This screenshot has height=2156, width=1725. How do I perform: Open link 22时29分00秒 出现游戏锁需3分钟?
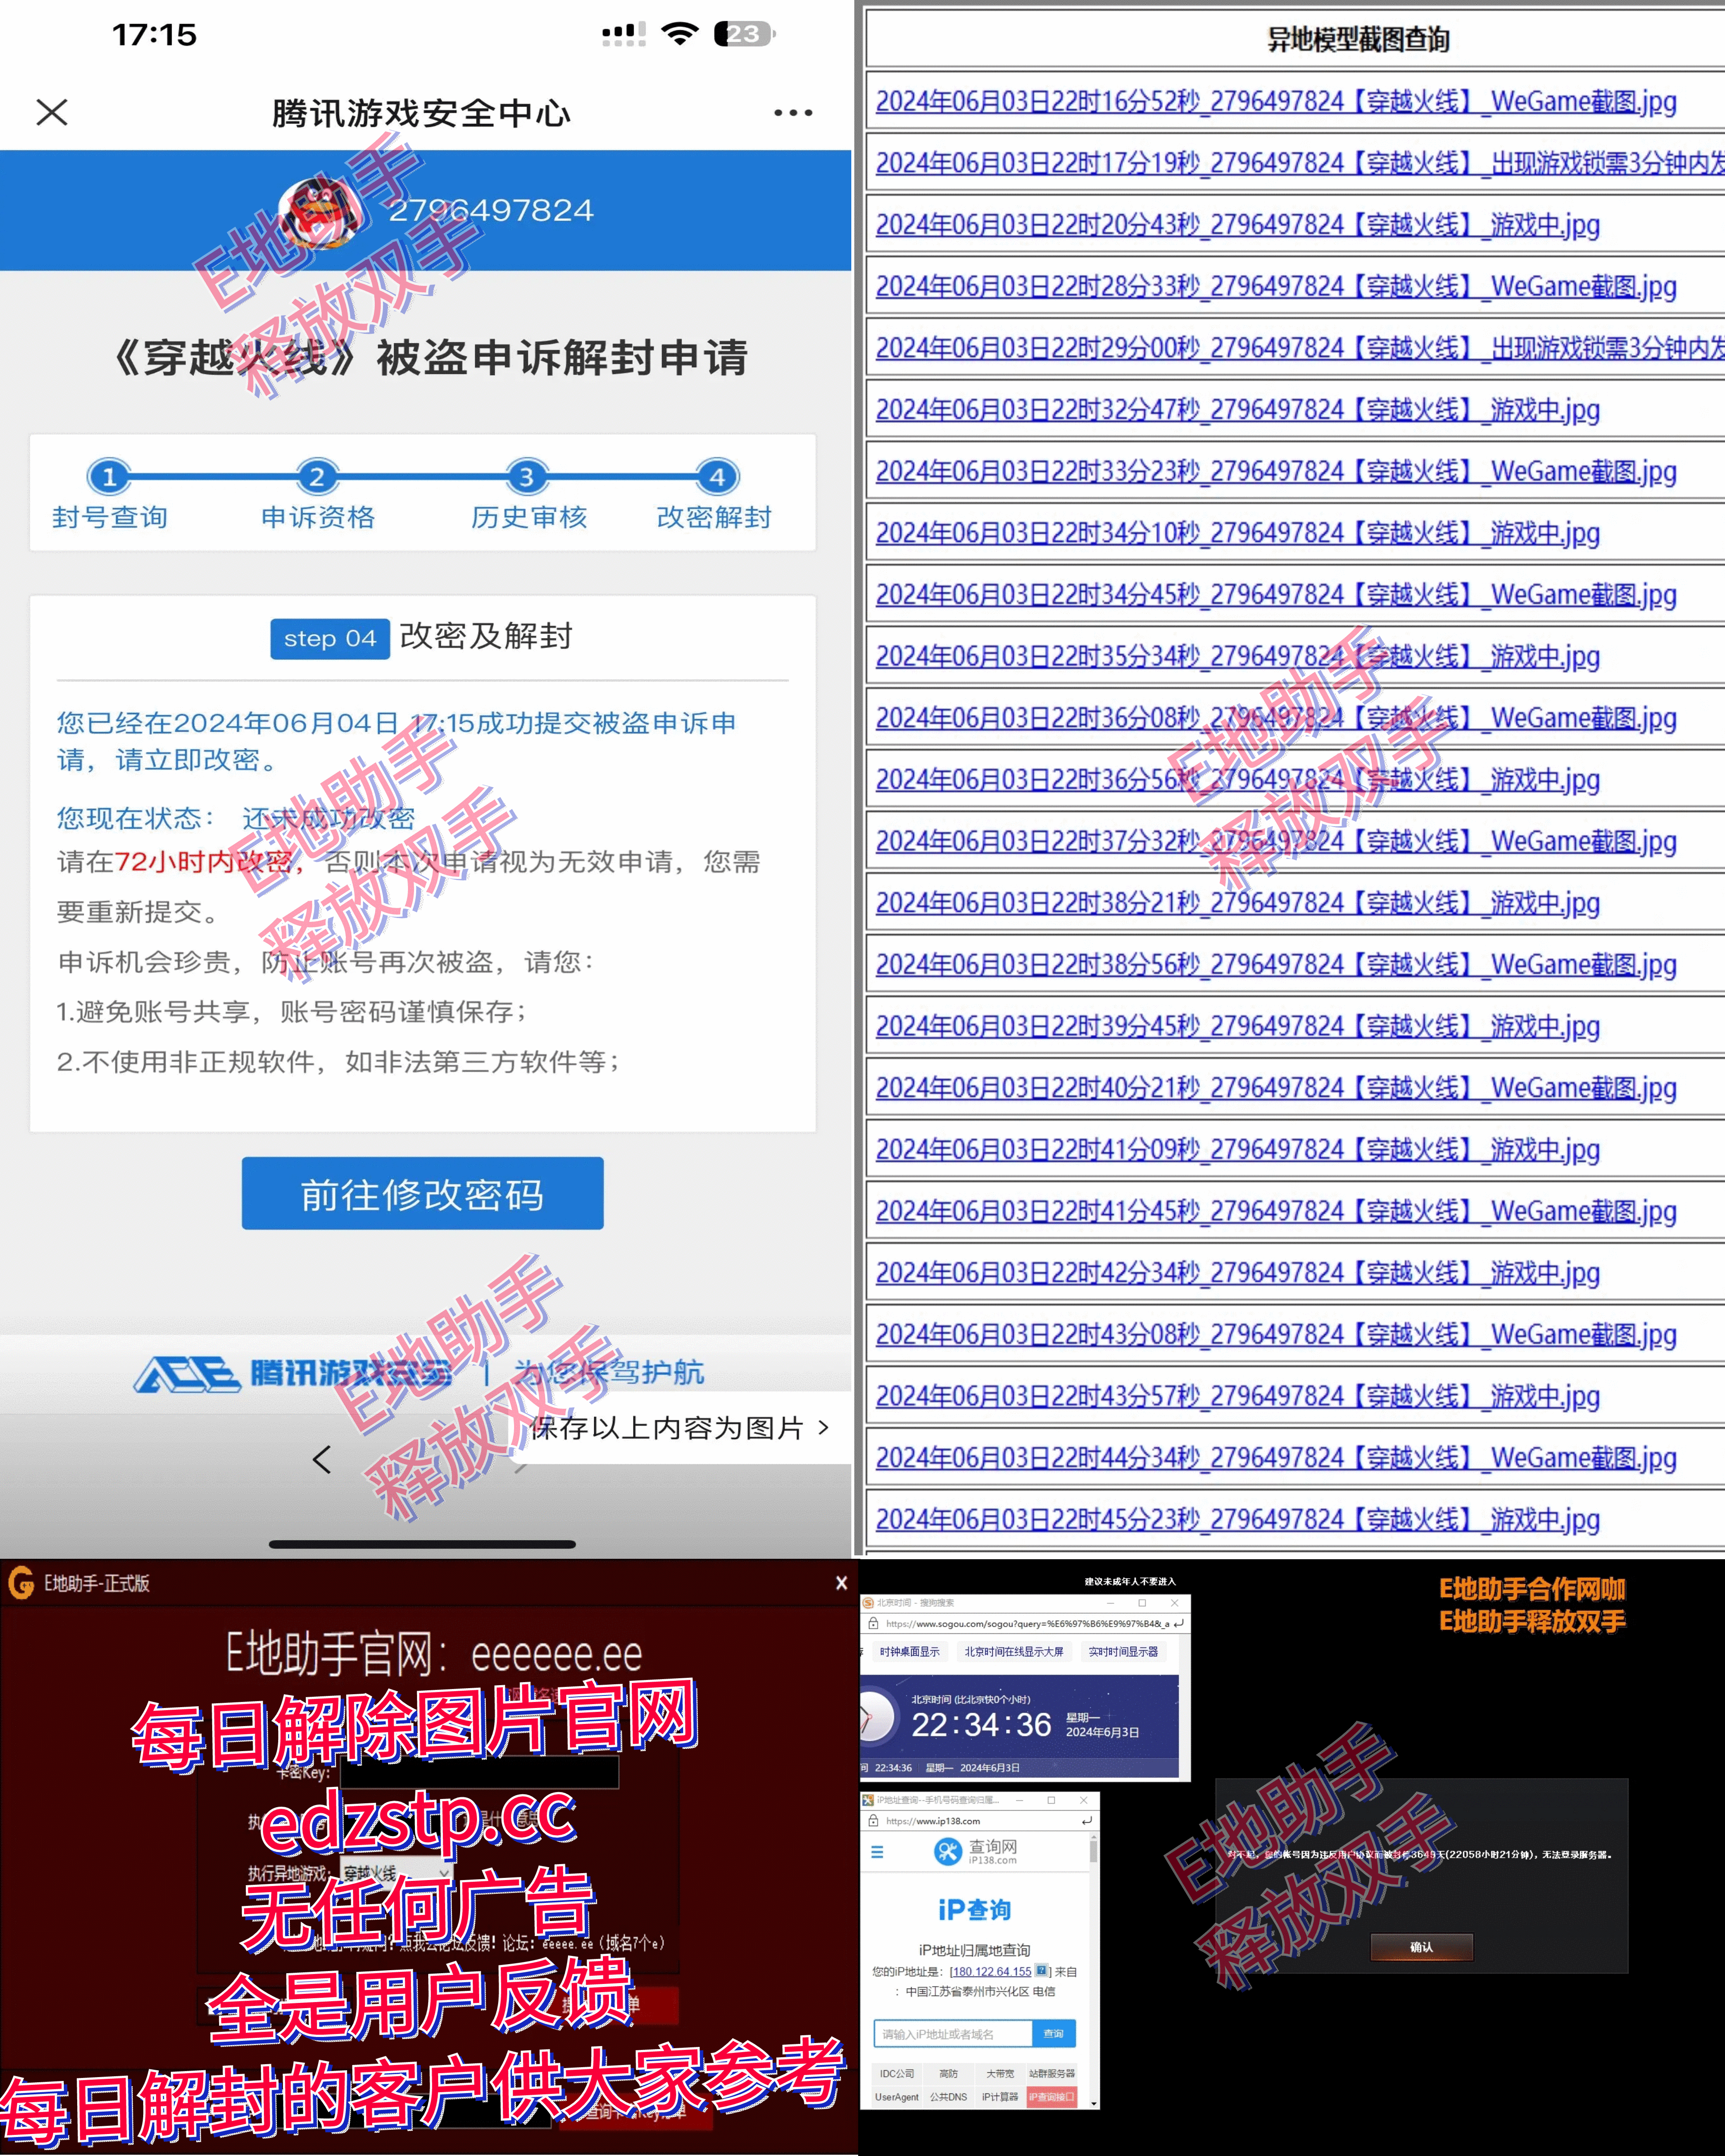click(1300, 348)
